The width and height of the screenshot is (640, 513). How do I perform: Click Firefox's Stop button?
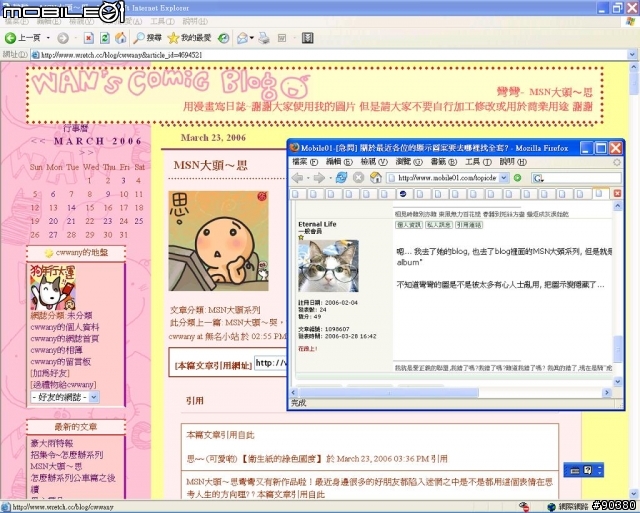point(358,178)
